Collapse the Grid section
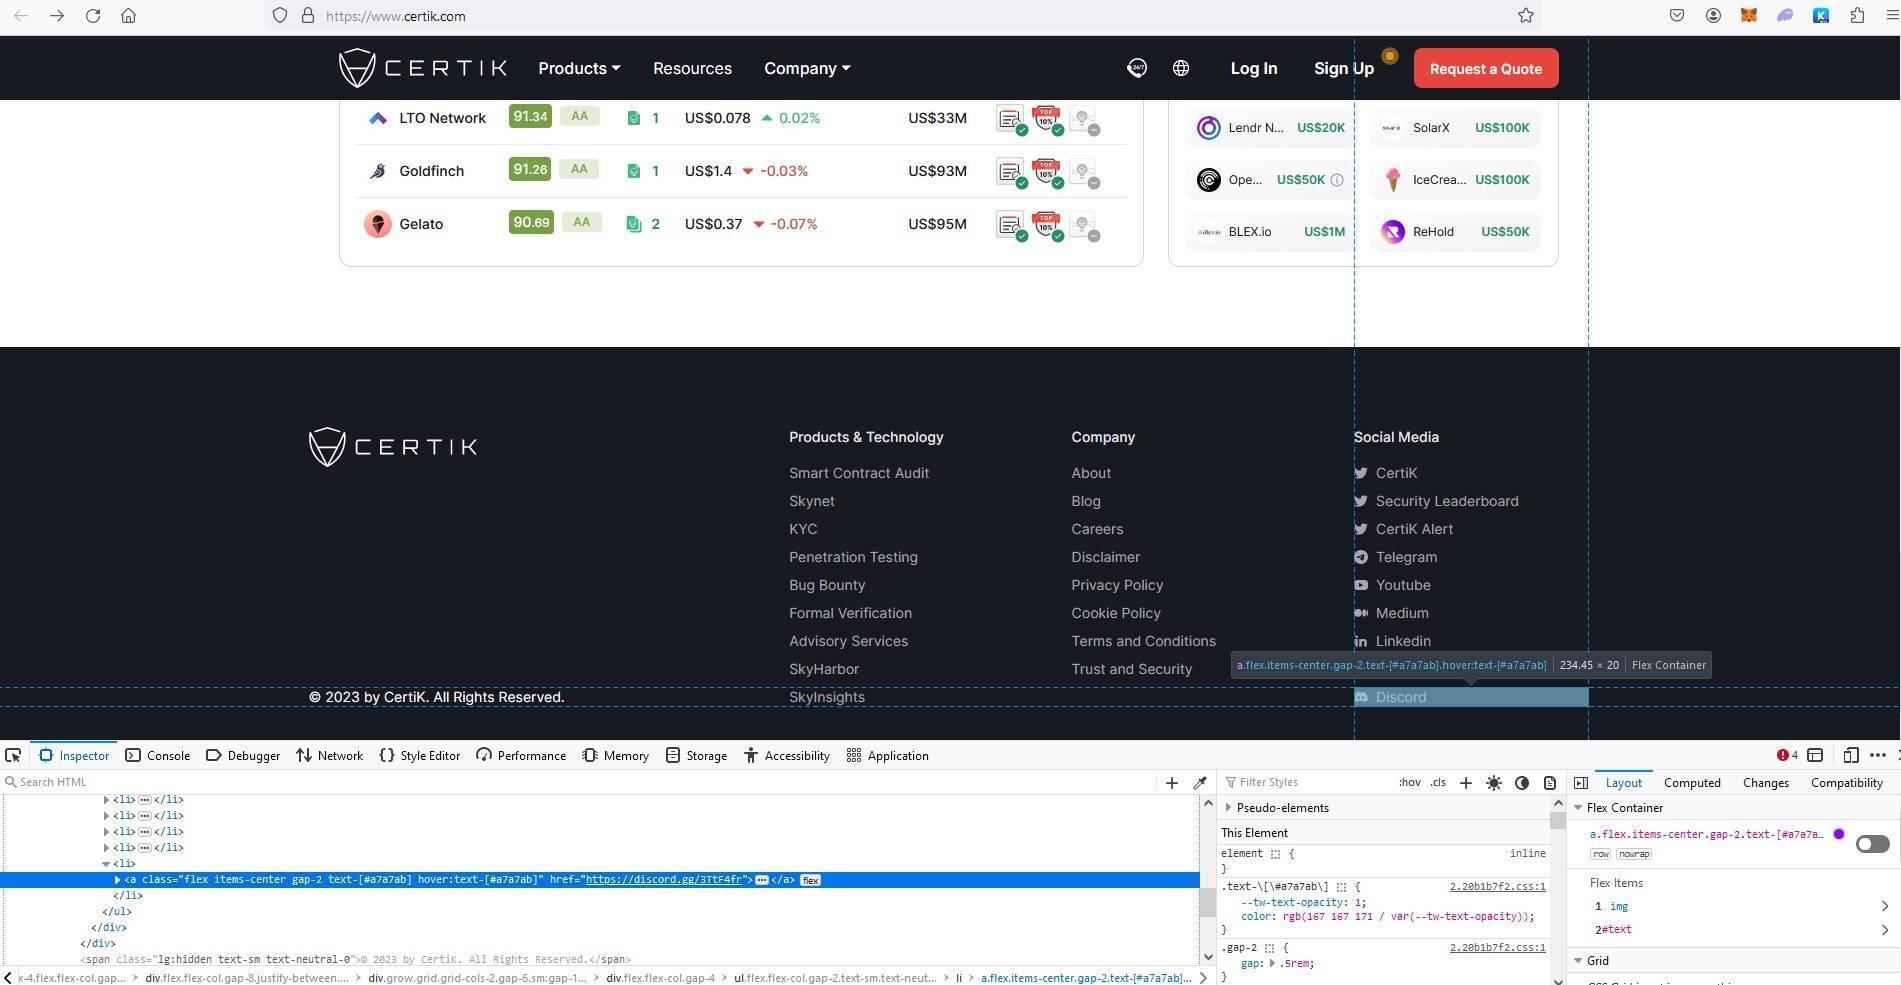The height and width of the screenshot is (985, 1901). pos(1578,961)
